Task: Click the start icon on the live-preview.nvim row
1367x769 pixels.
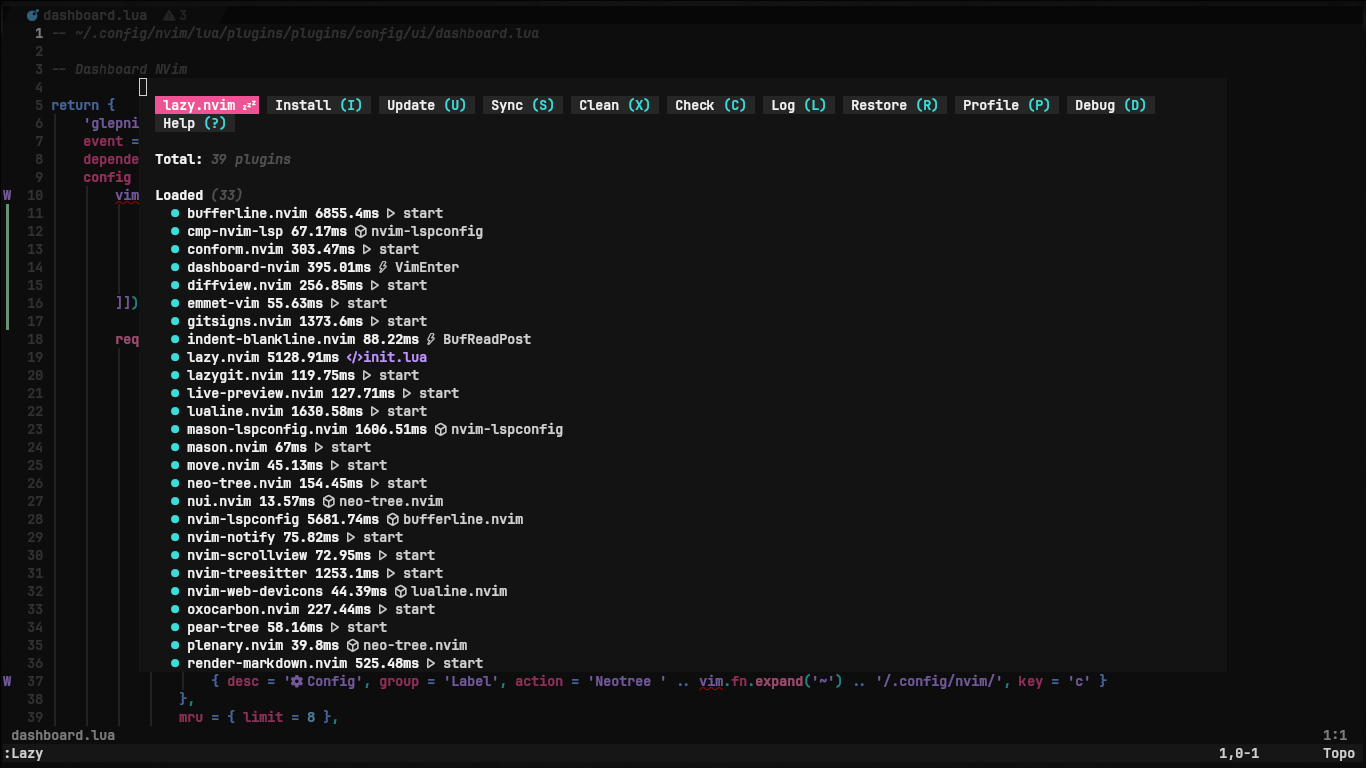Action: tap(407, 393)
